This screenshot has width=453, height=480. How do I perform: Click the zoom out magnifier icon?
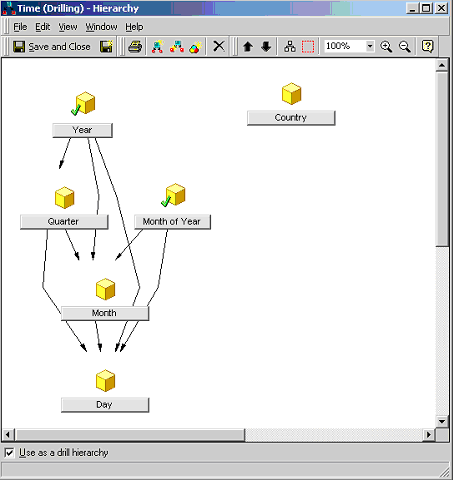click(x=405, y=47)
